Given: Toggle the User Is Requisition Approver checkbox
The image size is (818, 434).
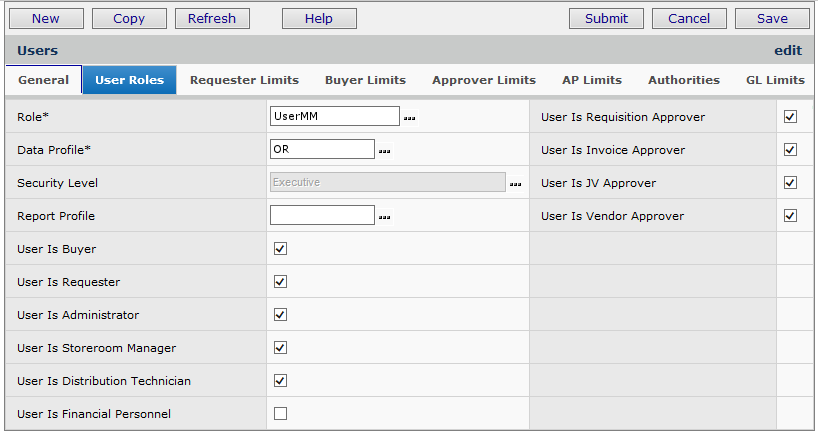Looking at the screenshot, I should 790,117.
